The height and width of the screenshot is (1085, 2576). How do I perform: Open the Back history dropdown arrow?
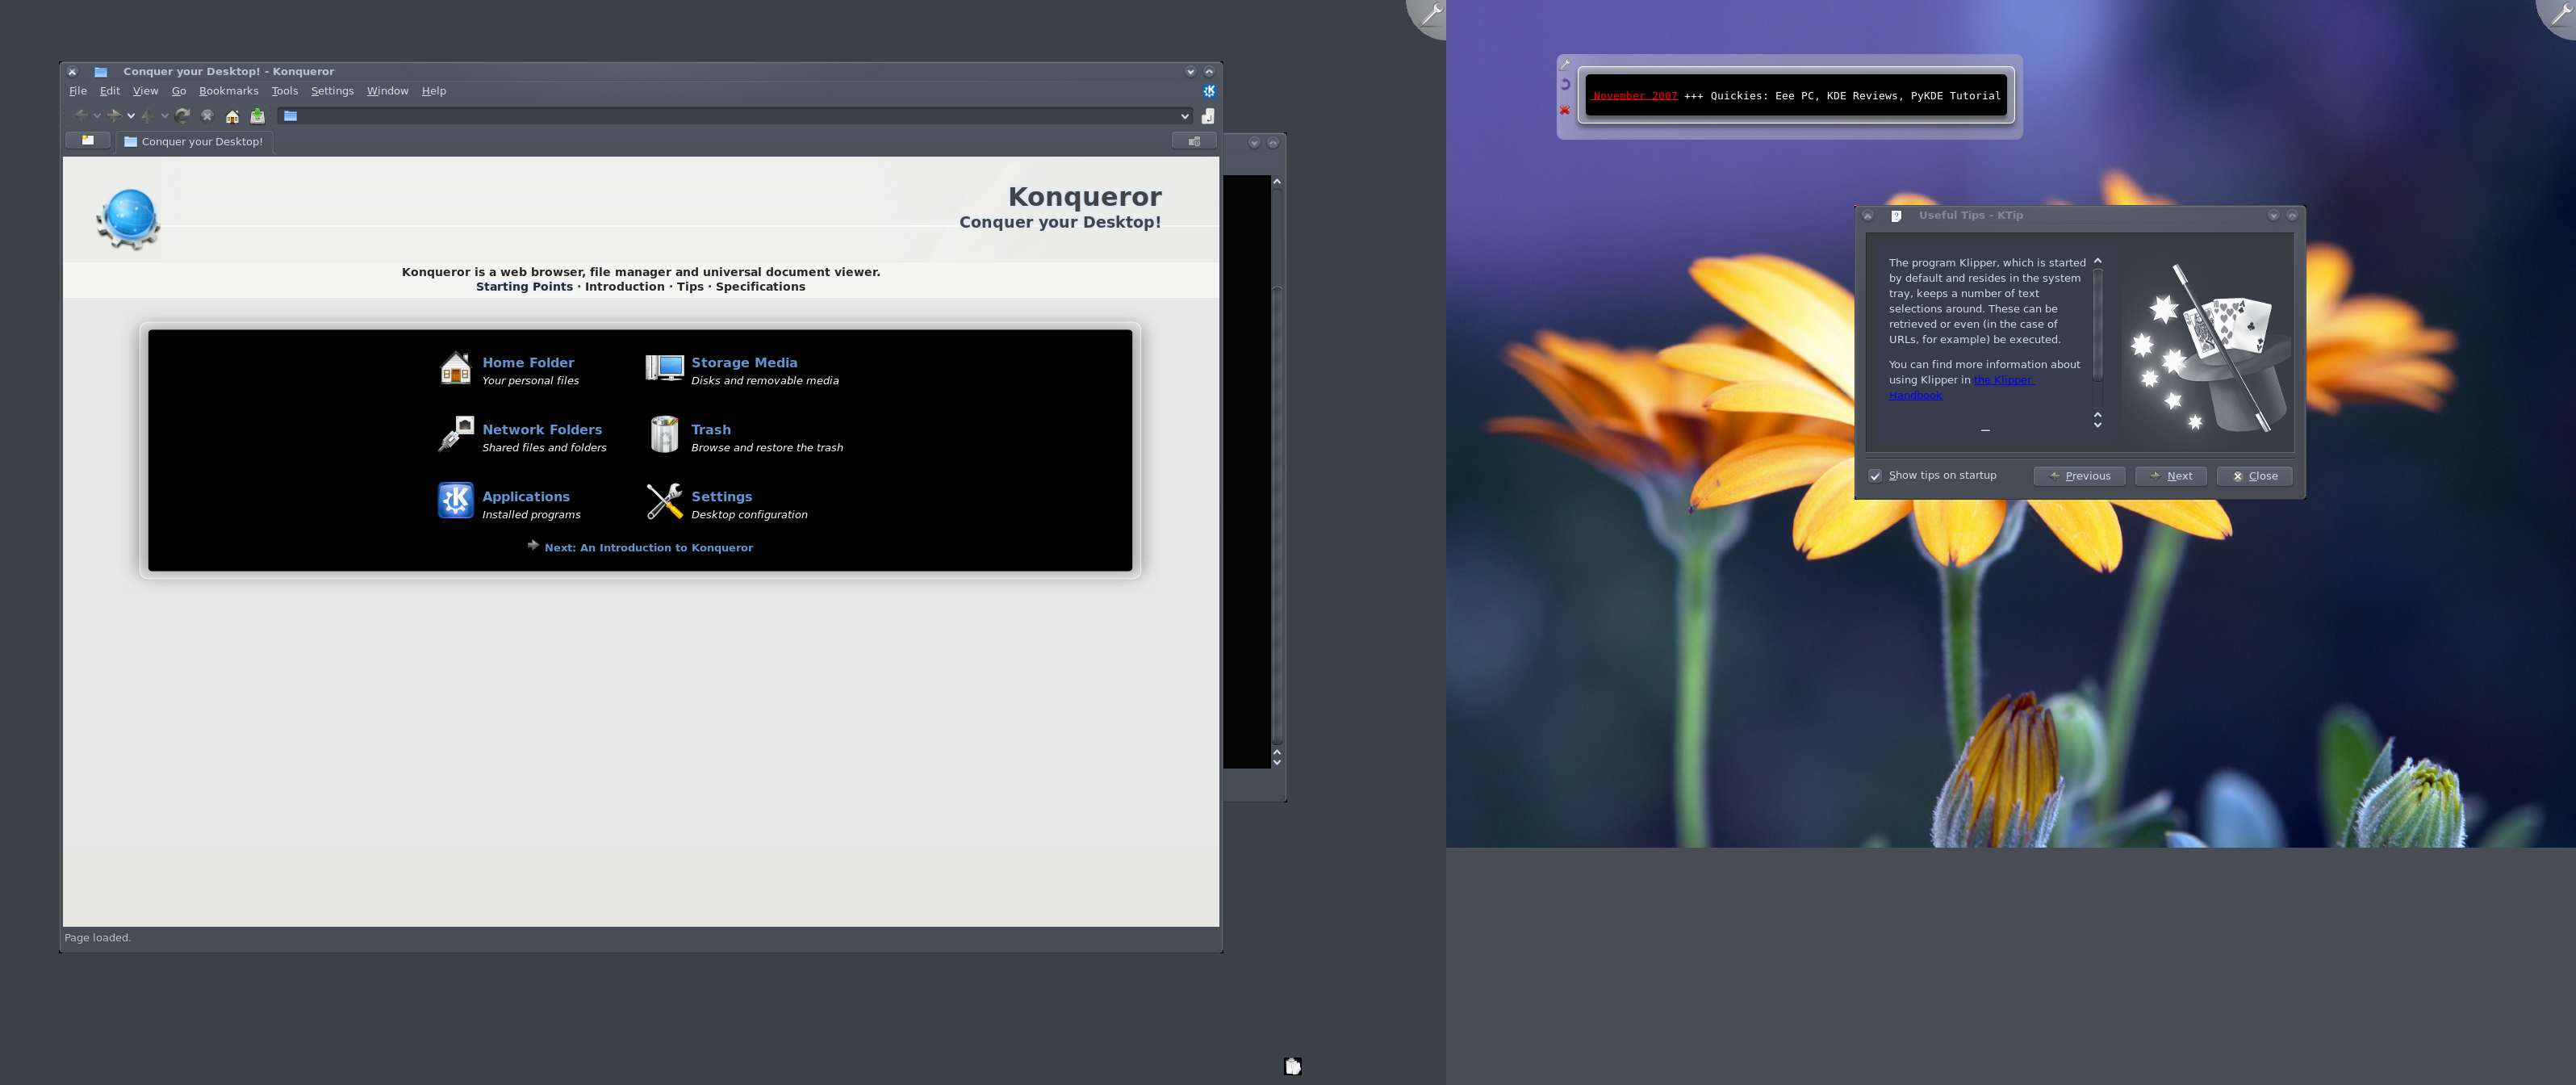click(x=97, y=116)
